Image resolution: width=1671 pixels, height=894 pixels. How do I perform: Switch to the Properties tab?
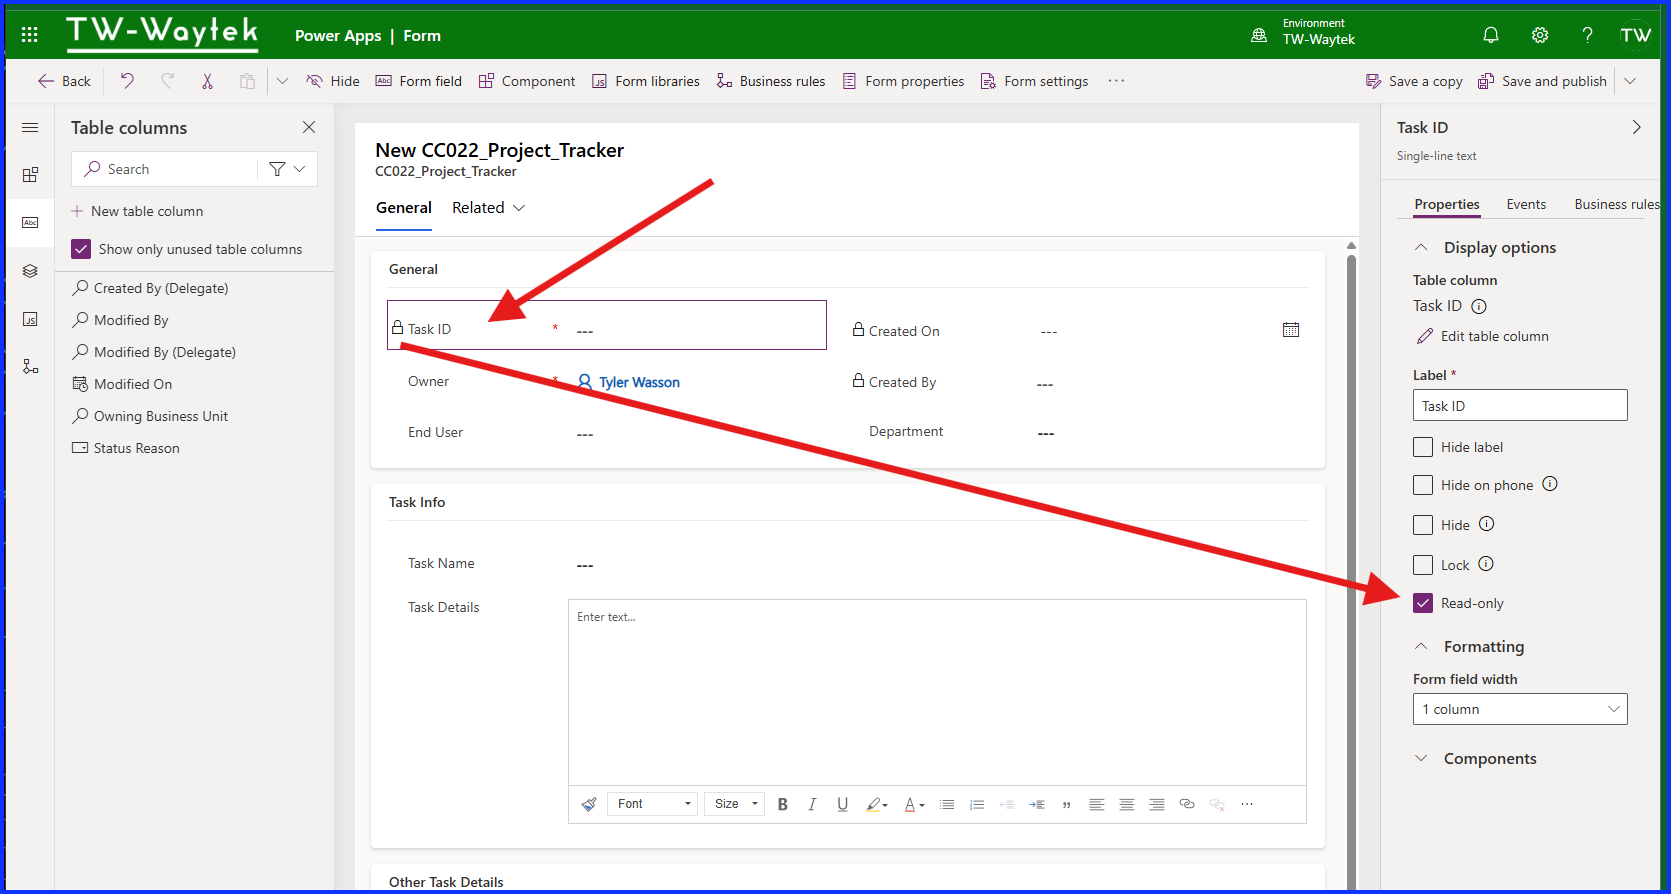coord(1447,204)
